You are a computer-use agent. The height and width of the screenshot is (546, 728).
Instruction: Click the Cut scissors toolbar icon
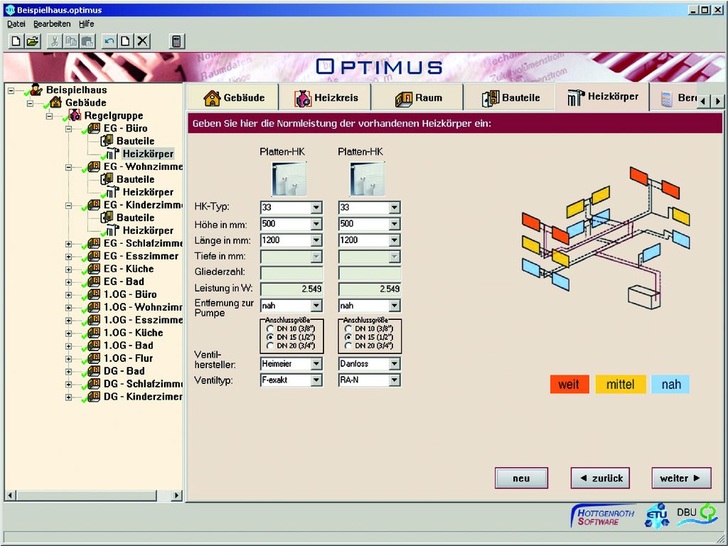click(54, 41)
